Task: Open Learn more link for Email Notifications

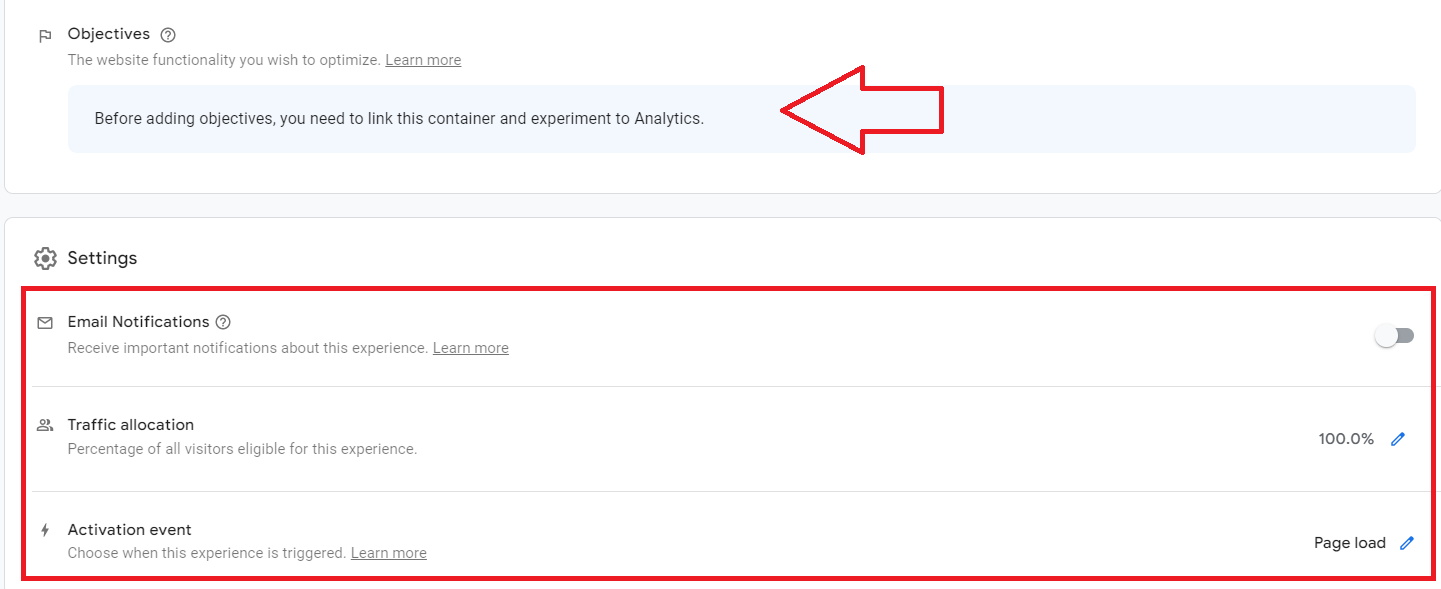Action: [x=471, y=348]
